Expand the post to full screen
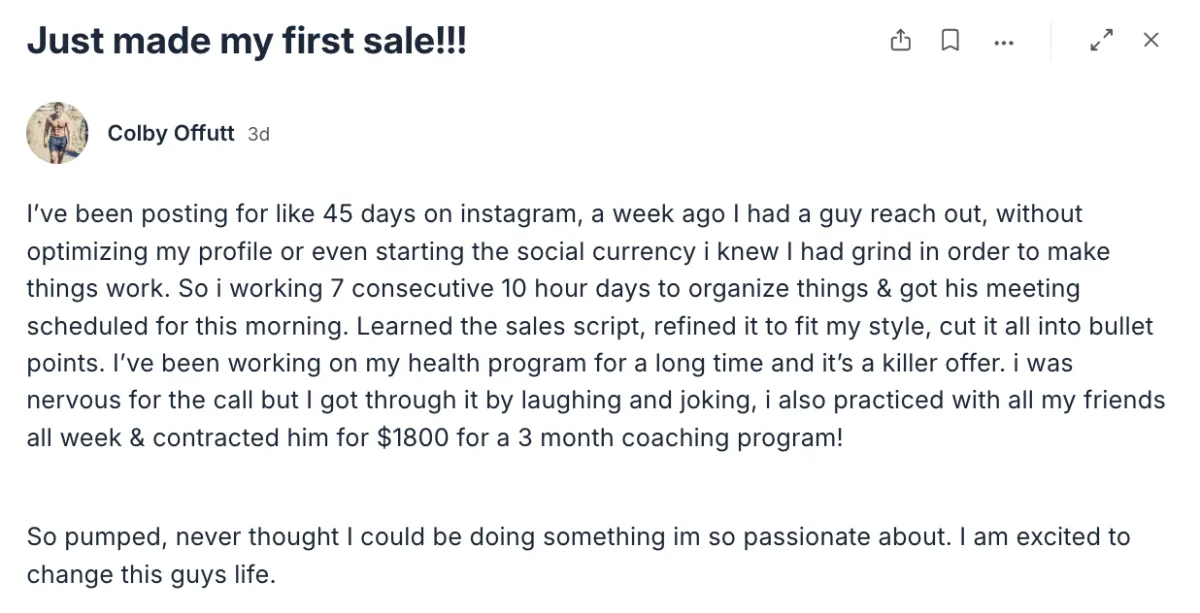 coord(1101,41)
